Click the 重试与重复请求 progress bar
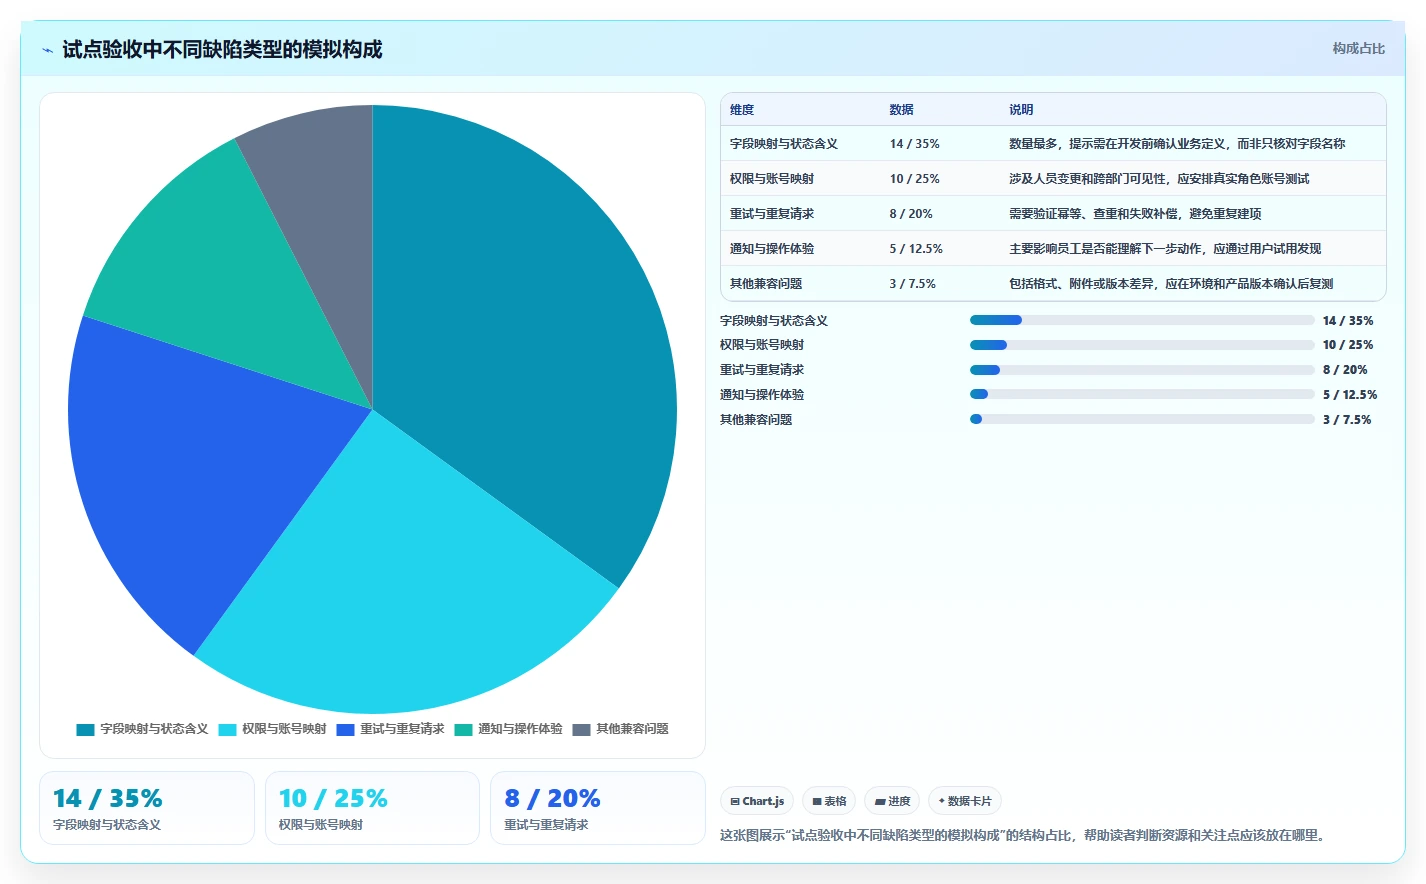 pyautogui.click(x=1142, y=370)
